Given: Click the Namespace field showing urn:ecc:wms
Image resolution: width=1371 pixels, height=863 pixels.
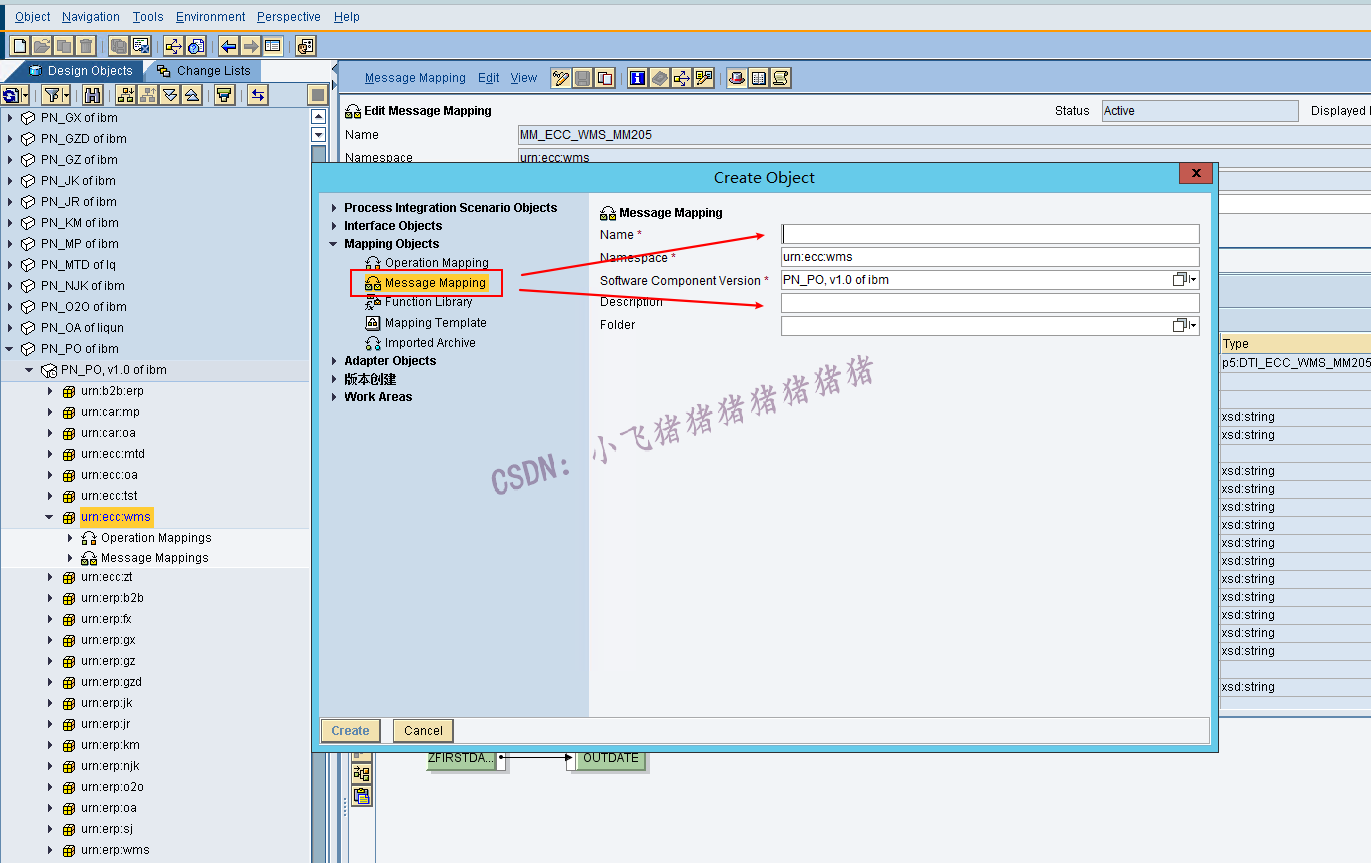Looking at the screenshot, I should pos(990,257).
